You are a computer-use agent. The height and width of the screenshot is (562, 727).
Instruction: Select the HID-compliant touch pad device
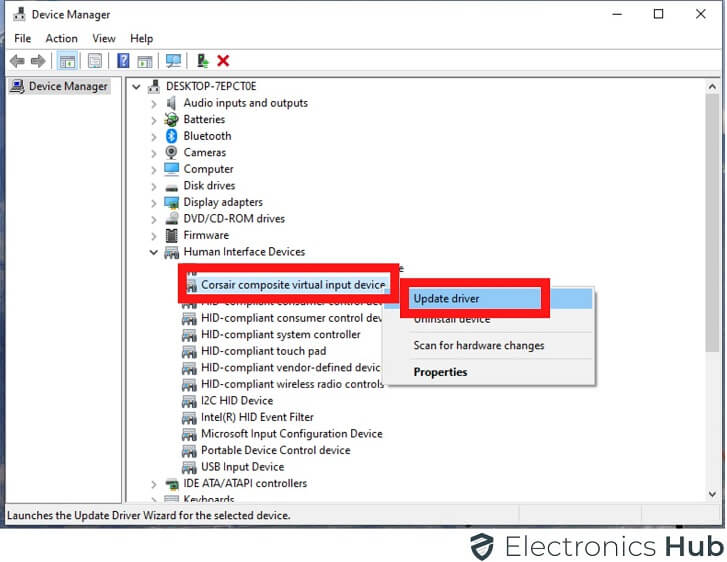click(263, 351)
